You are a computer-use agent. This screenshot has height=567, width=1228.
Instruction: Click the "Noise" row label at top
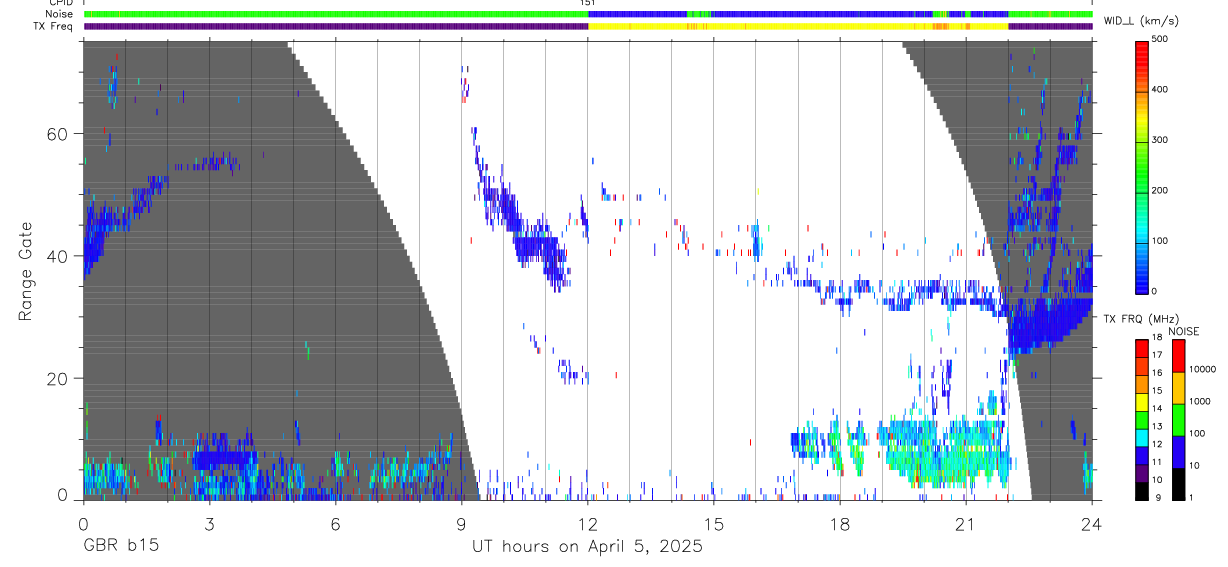point(59,14)
